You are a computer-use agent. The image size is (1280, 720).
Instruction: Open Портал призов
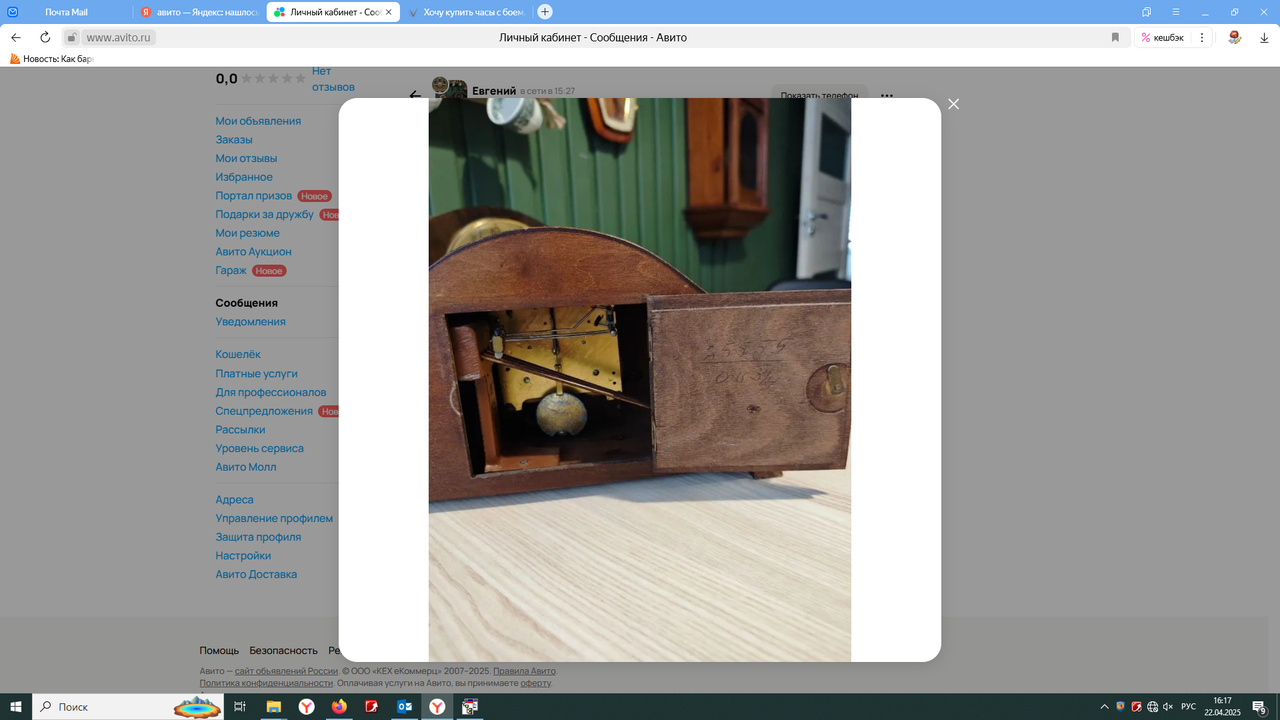pos(254,196)
